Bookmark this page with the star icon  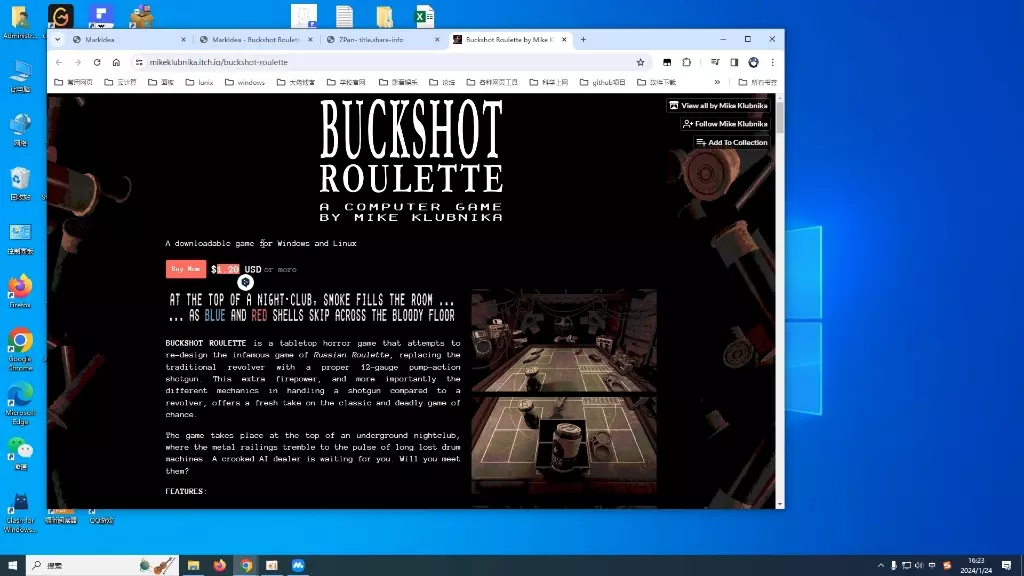click(640, 62)
